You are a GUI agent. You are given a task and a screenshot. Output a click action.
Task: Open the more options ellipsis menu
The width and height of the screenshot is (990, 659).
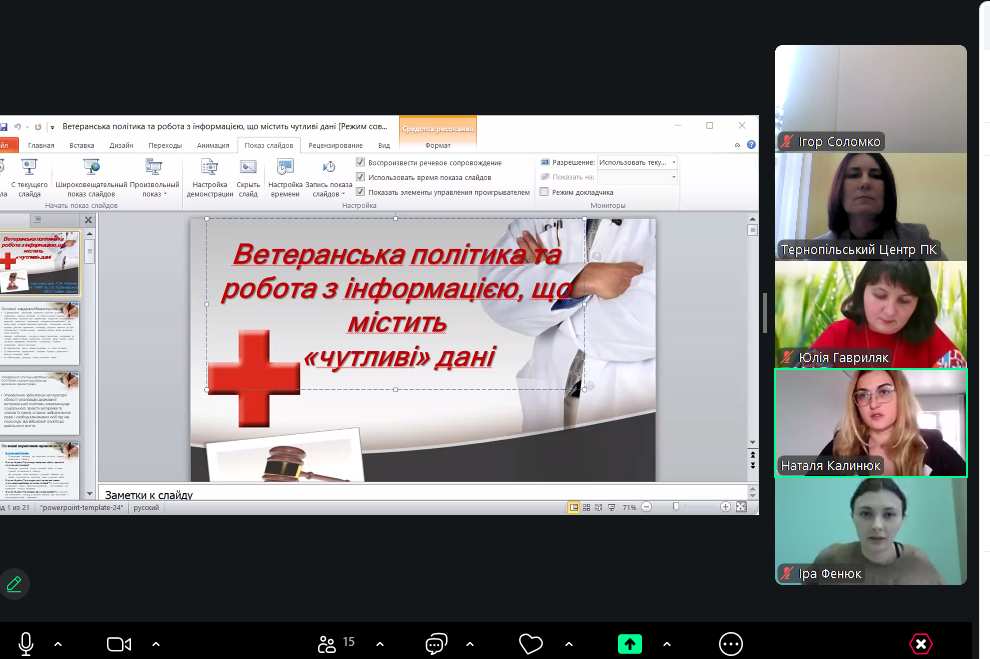click(731, 644)
